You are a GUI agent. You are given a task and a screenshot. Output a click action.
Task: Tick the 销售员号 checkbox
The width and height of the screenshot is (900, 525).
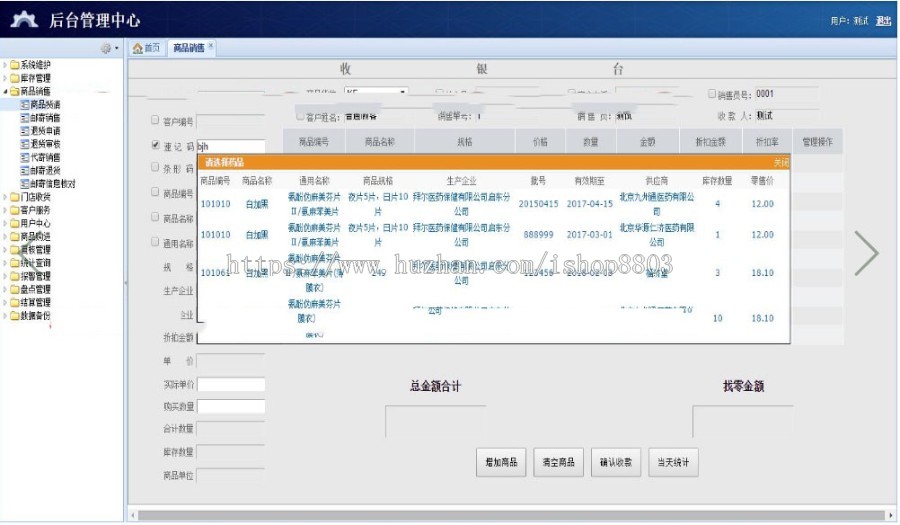pos(712,94)
